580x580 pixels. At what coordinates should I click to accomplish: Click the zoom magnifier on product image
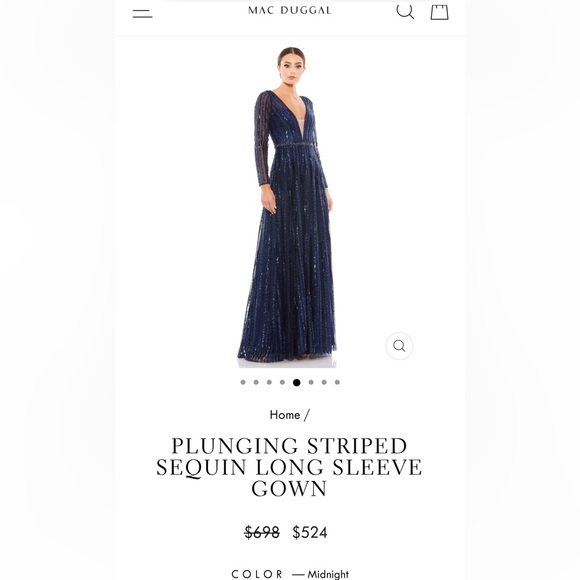399,346
